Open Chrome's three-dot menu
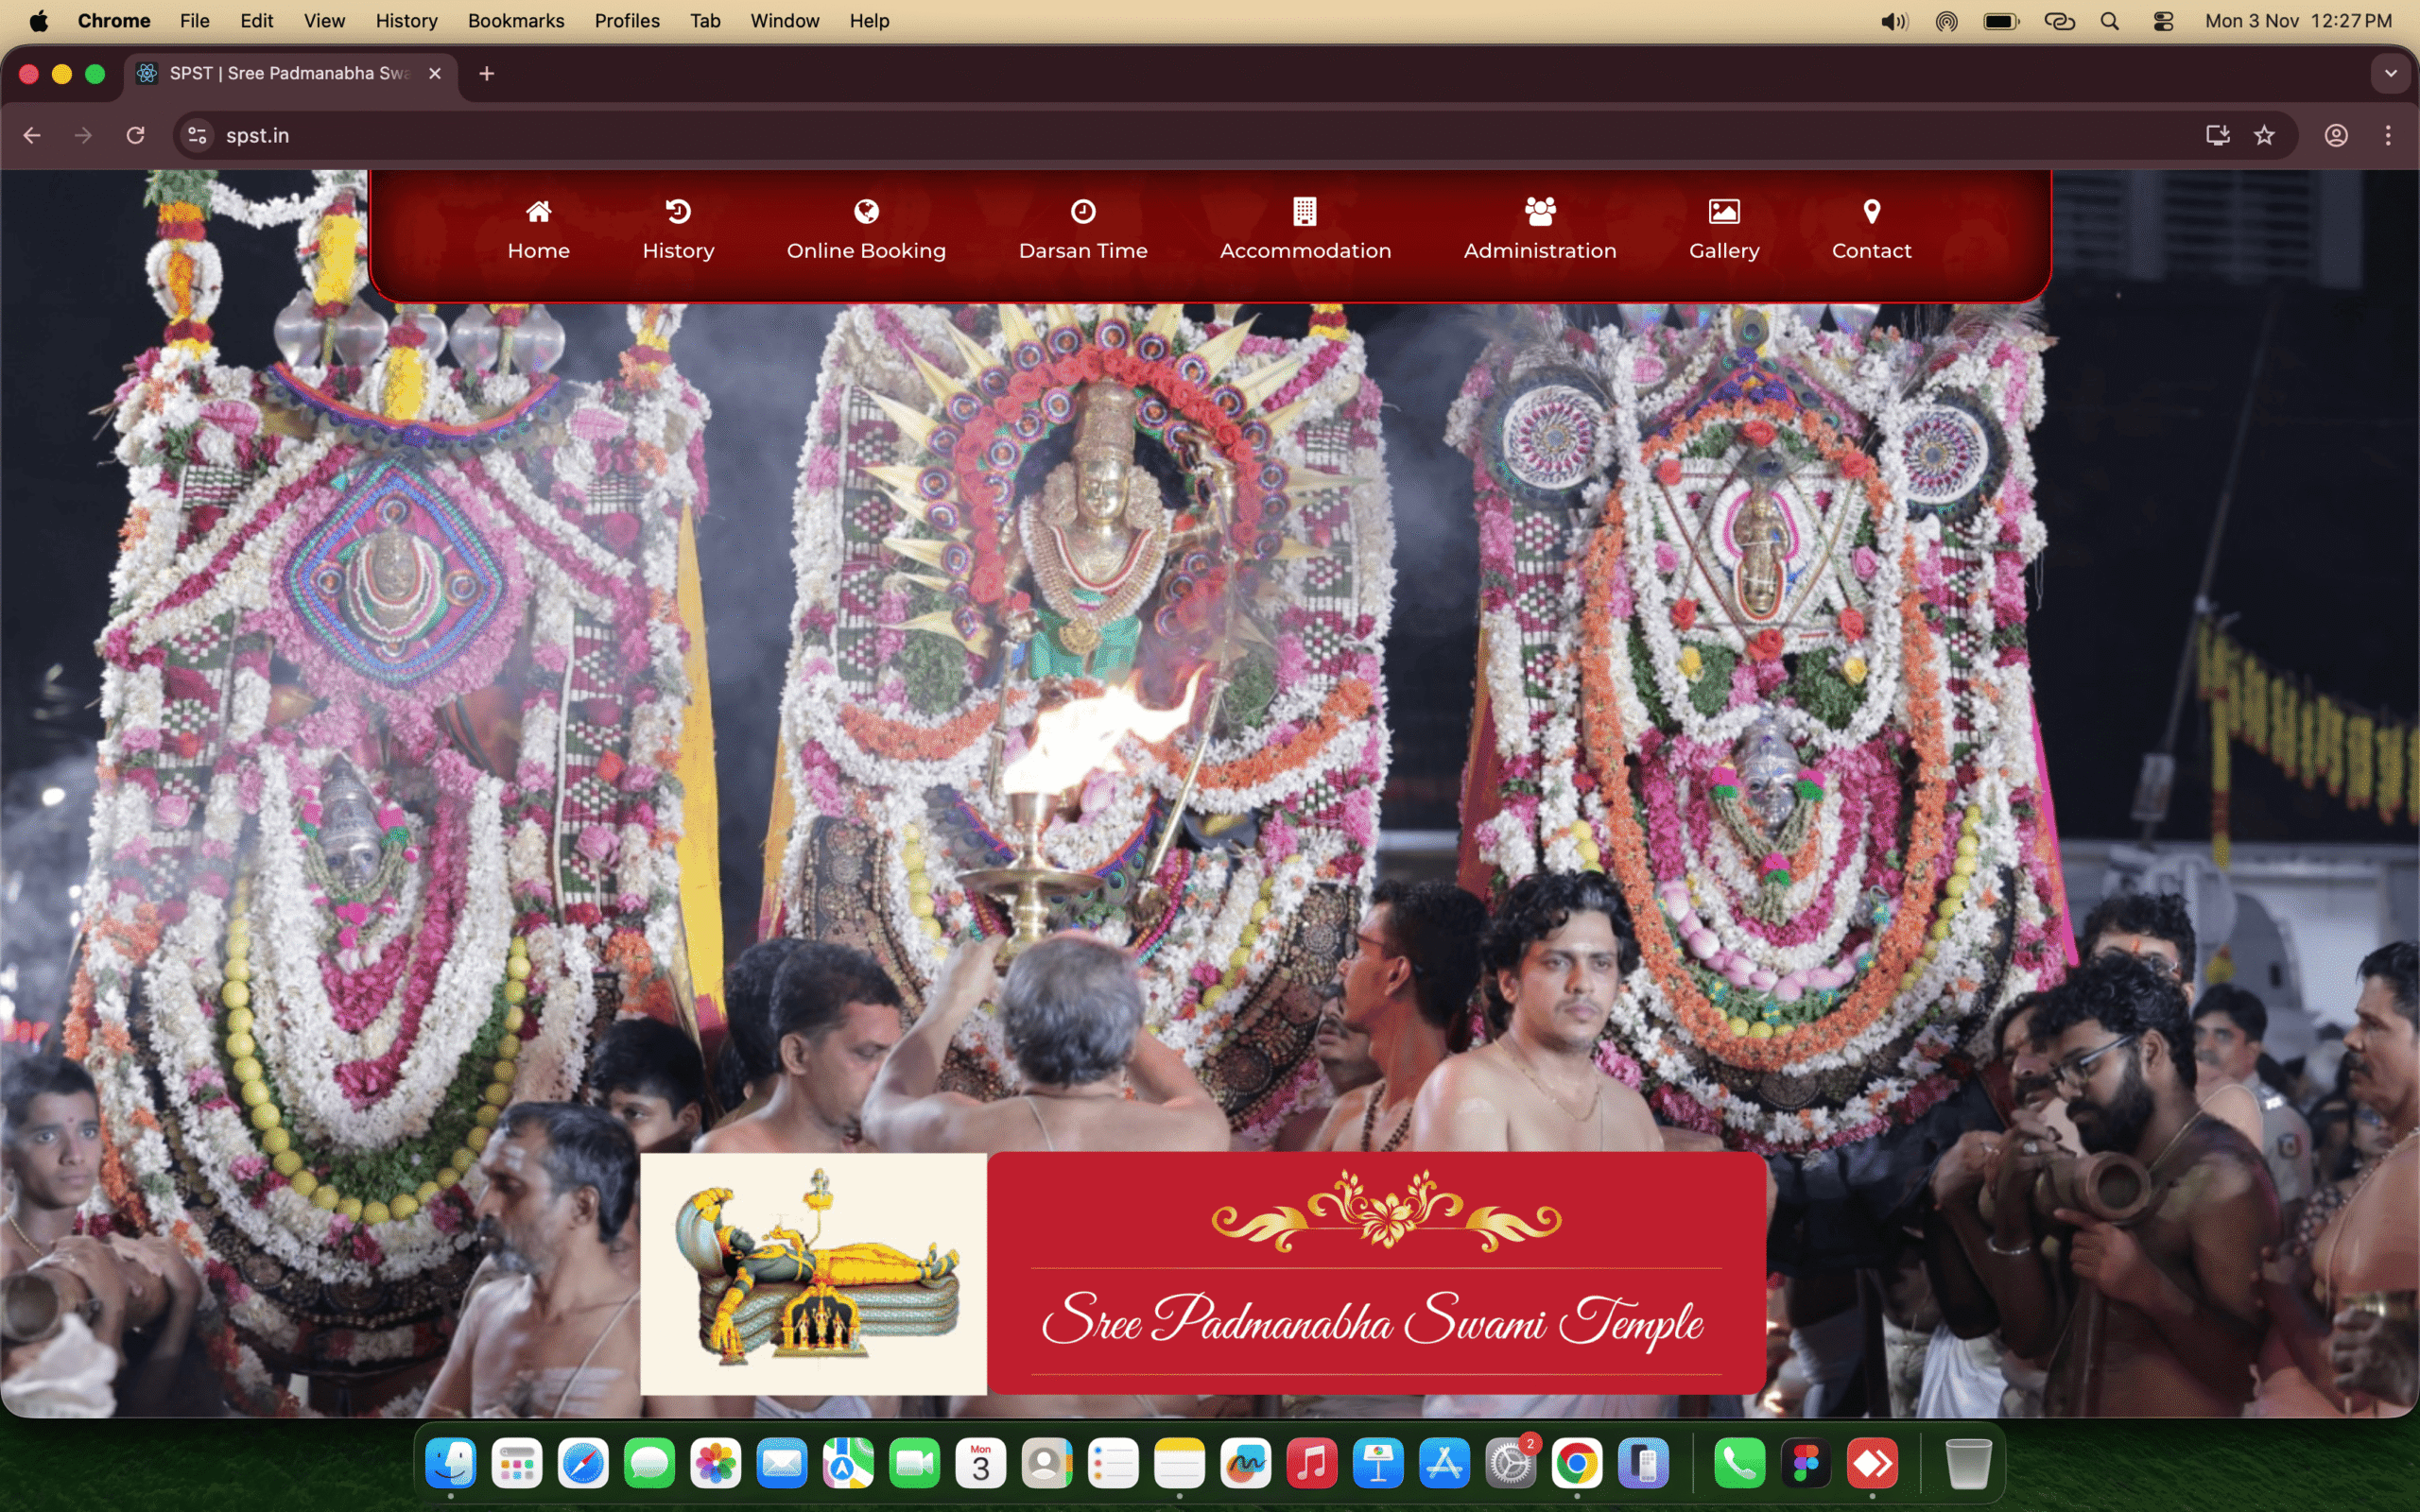Image resolution: width=2420 pixels, height=1512 pixels. coord(2388,135)
